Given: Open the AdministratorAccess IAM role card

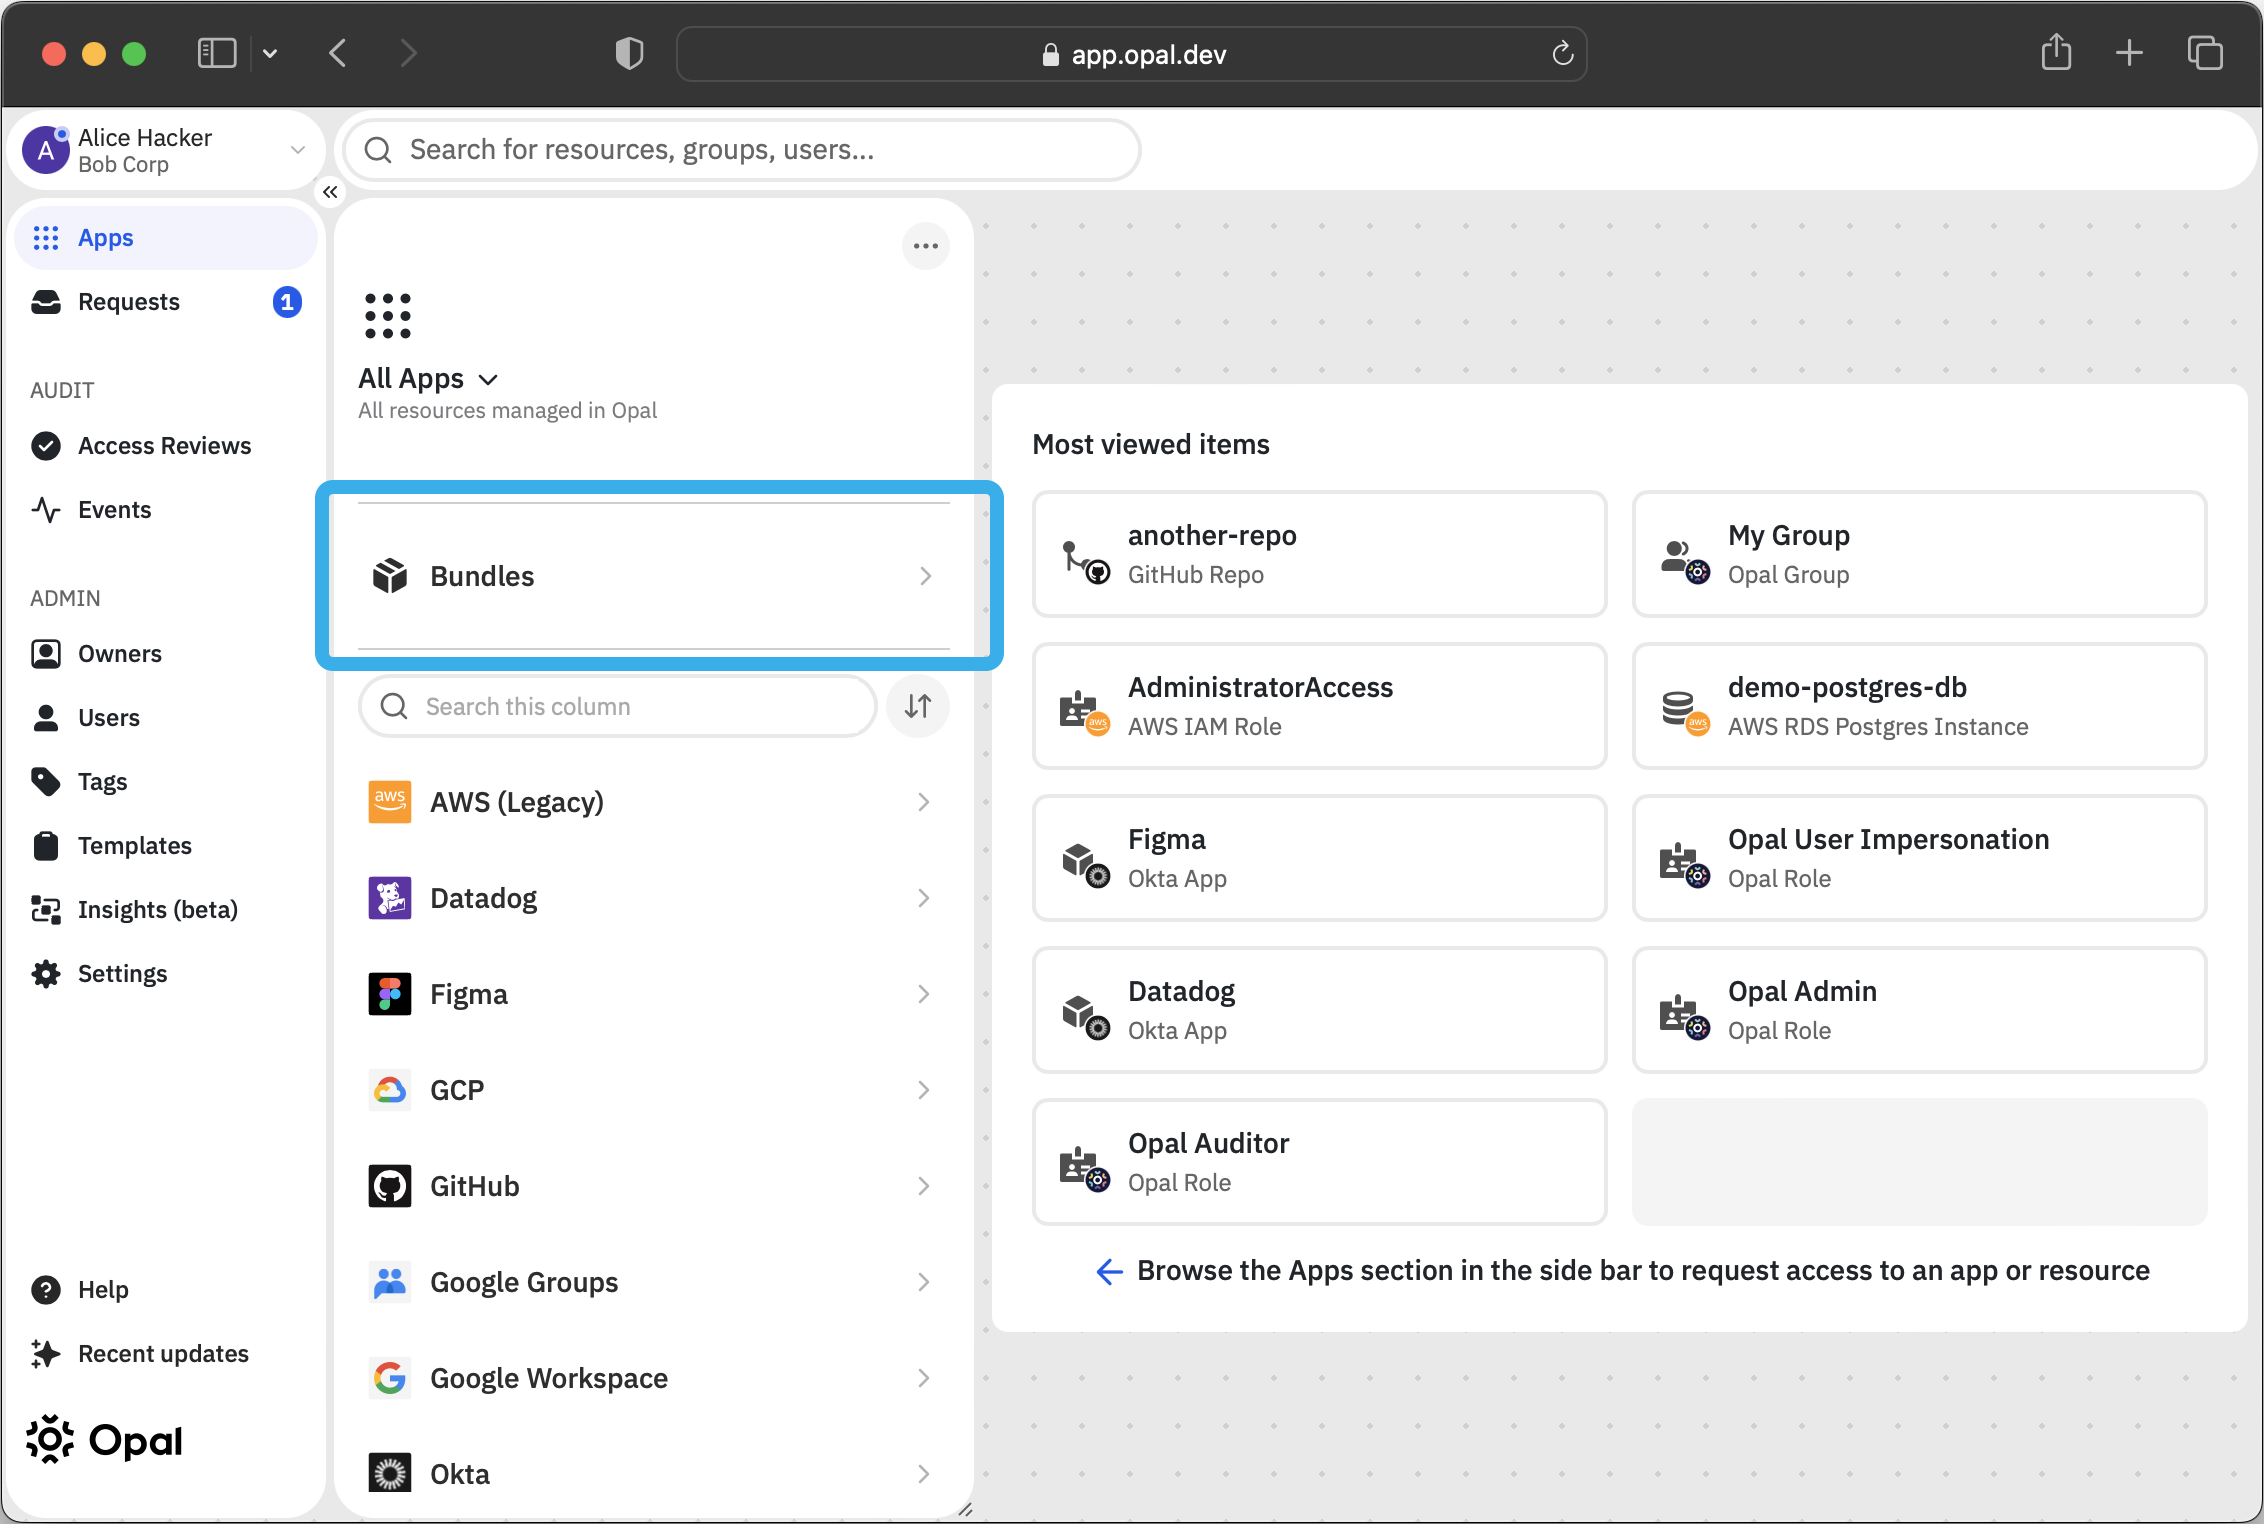Looking at the screenshot, I should [x=1320, y=706].
